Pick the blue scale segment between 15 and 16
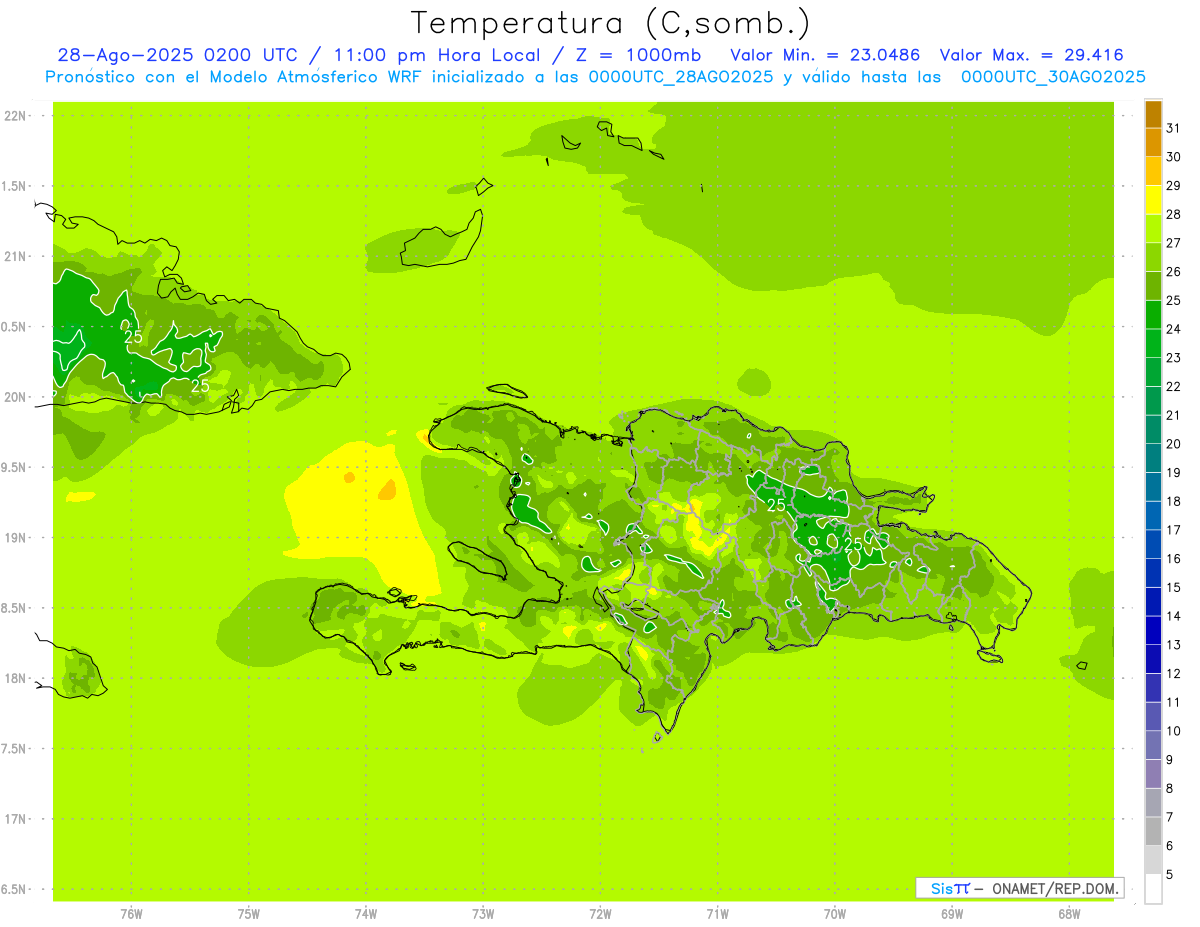This screenshot has height=927, width=1200. (1153, 573)
